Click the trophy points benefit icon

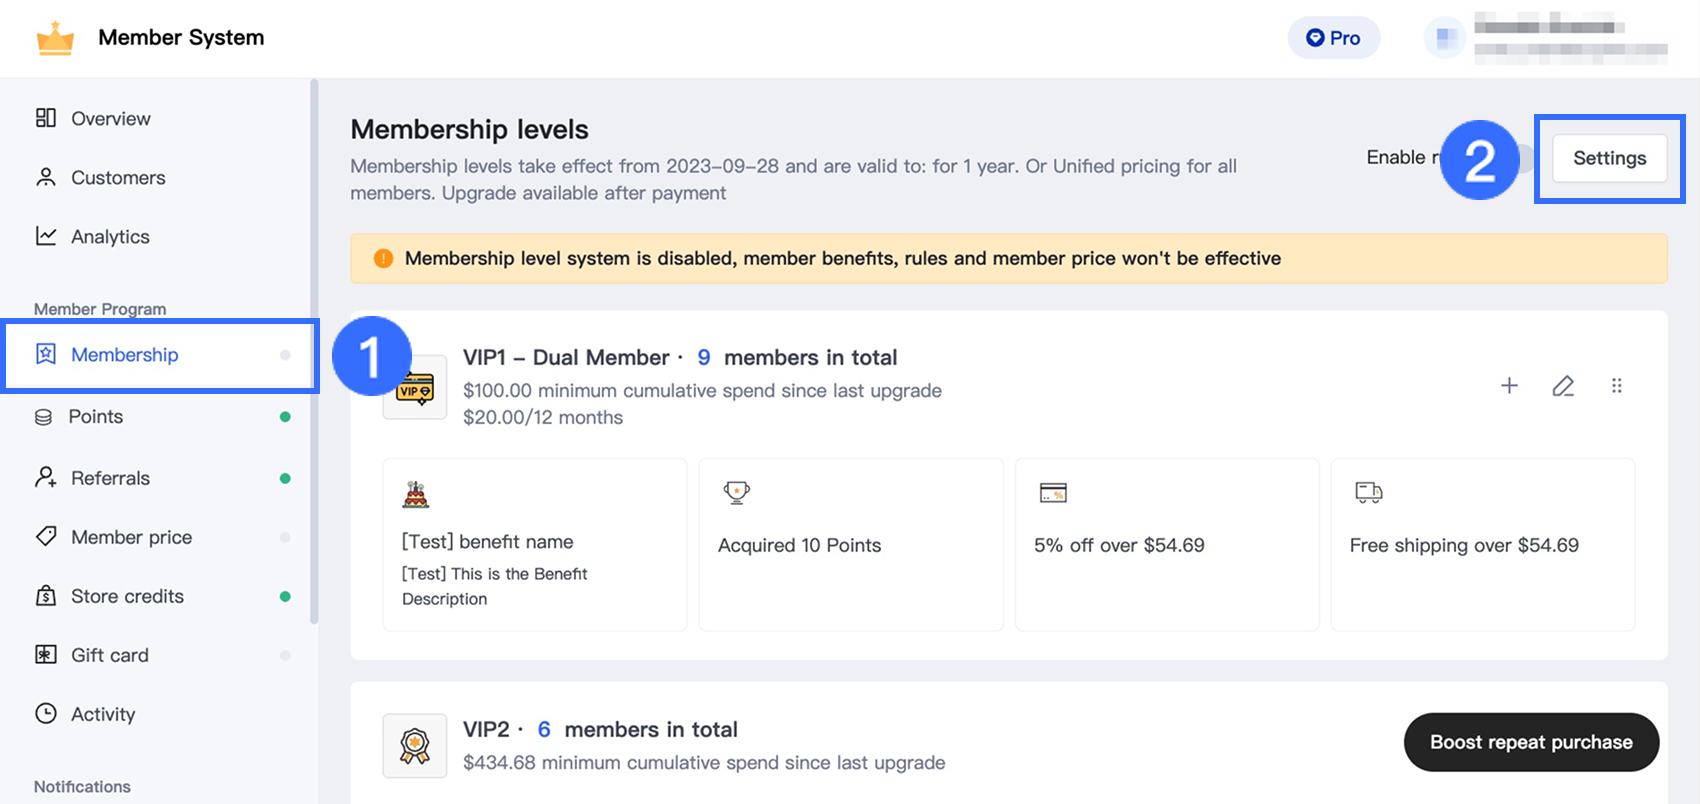[736, 492]
